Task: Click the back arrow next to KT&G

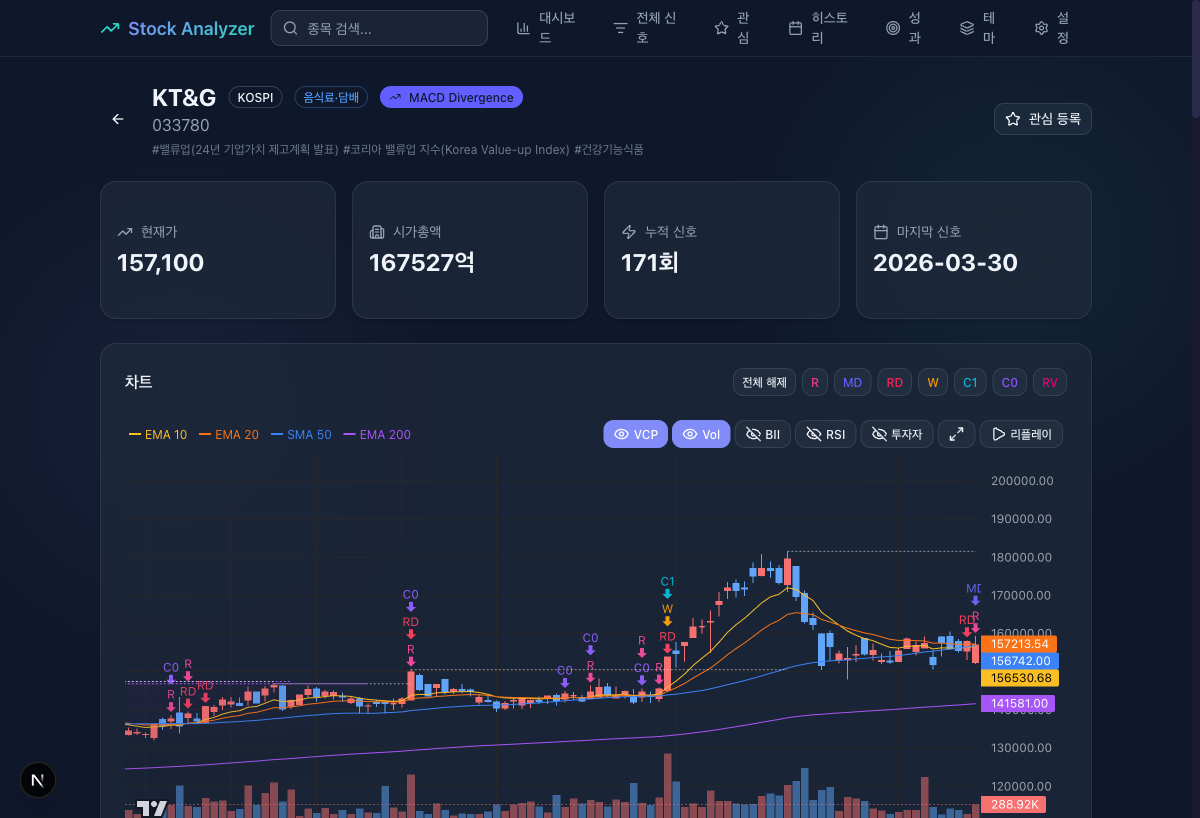Action: click(x=118, y=119)
